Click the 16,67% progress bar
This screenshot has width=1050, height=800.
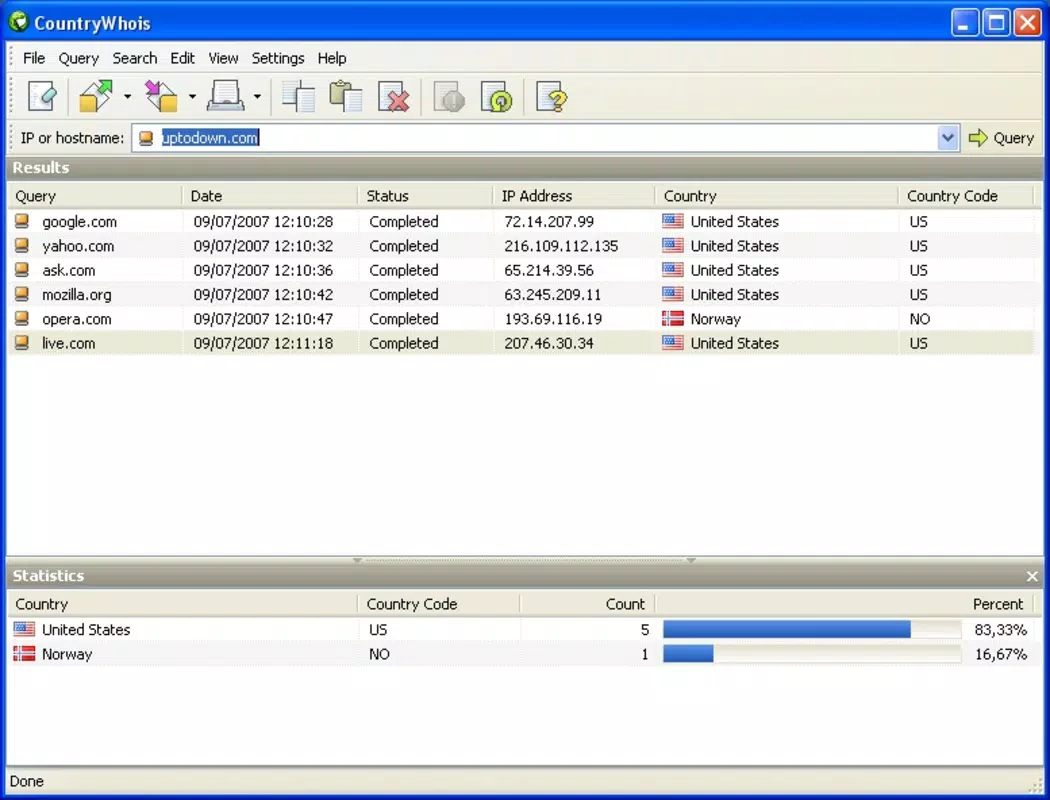812,654
